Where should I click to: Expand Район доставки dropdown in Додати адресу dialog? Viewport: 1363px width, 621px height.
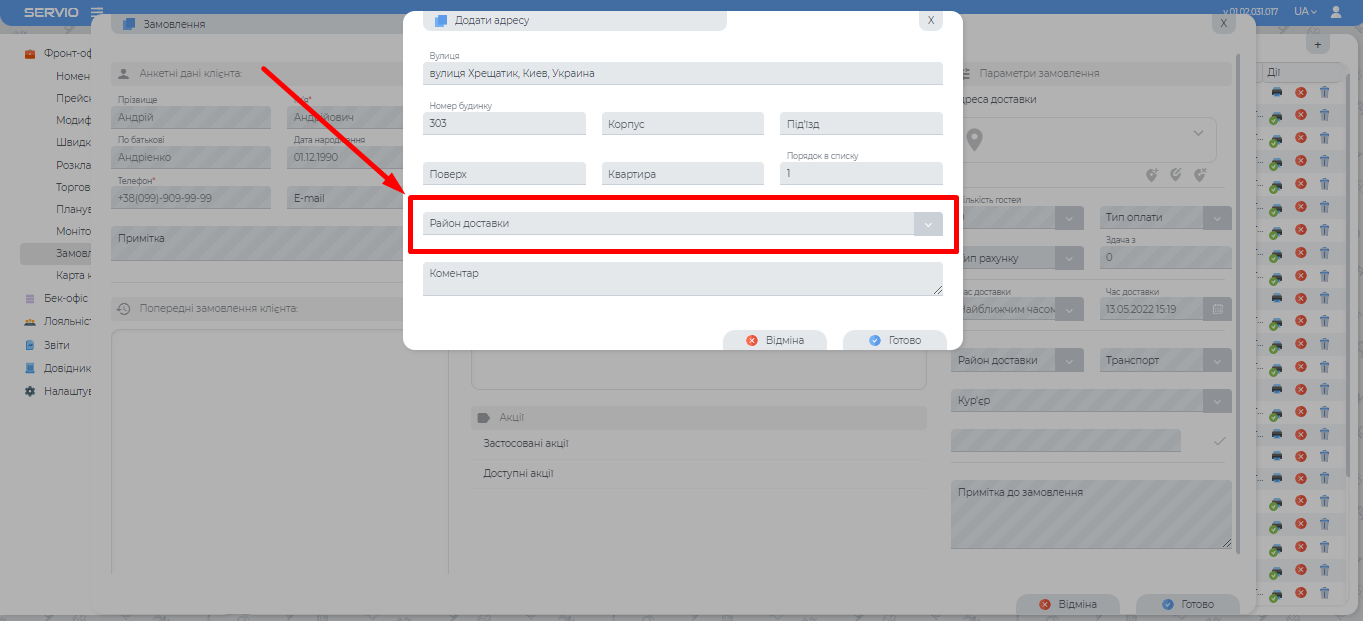coord(928,224)
